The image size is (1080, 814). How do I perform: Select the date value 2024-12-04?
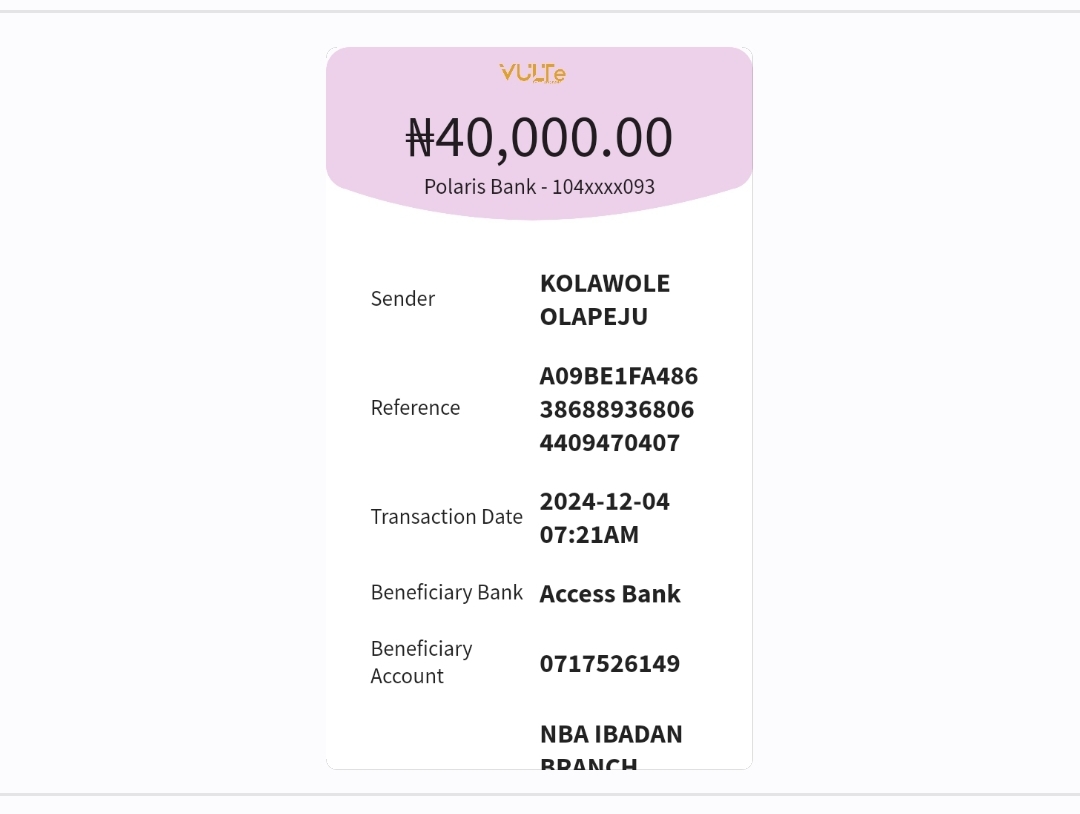pos(604,501)
